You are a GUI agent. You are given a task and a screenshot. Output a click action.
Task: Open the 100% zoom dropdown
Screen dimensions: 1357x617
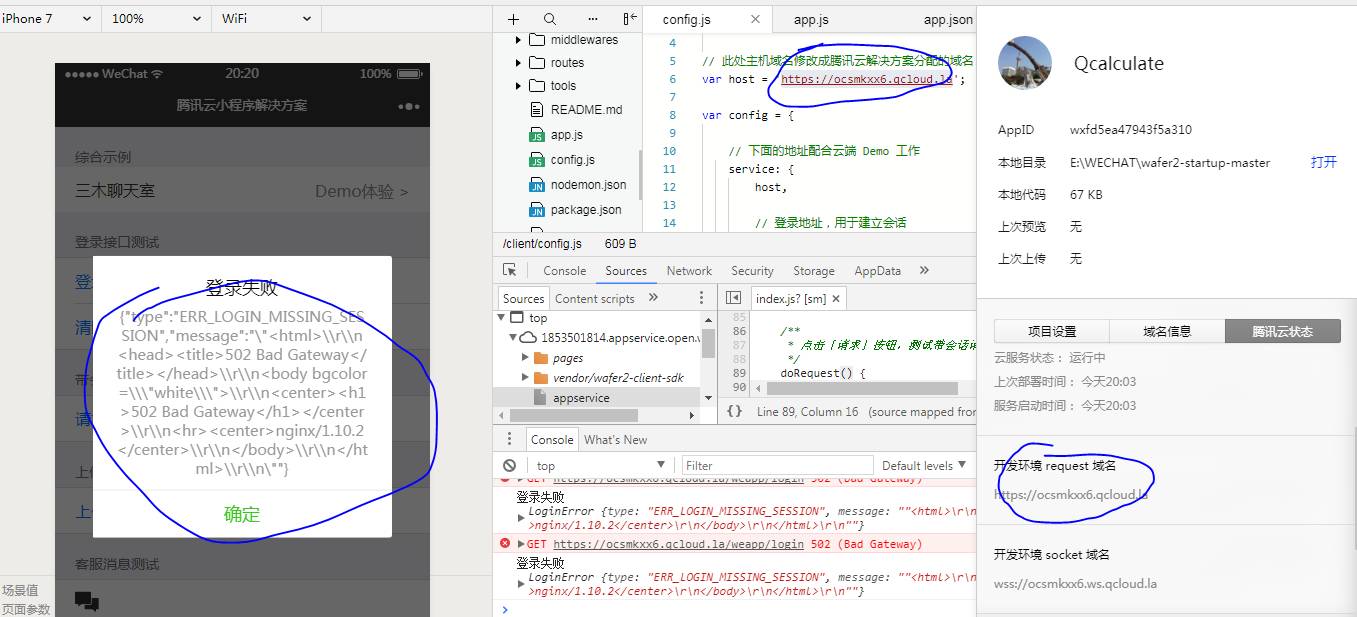tap(155, 19)
